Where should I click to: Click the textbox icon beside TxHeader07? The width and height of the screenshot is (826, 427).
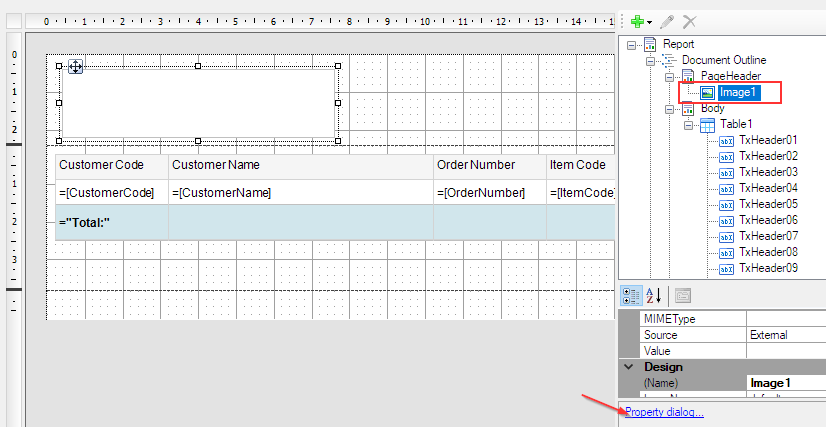(726, 237)
